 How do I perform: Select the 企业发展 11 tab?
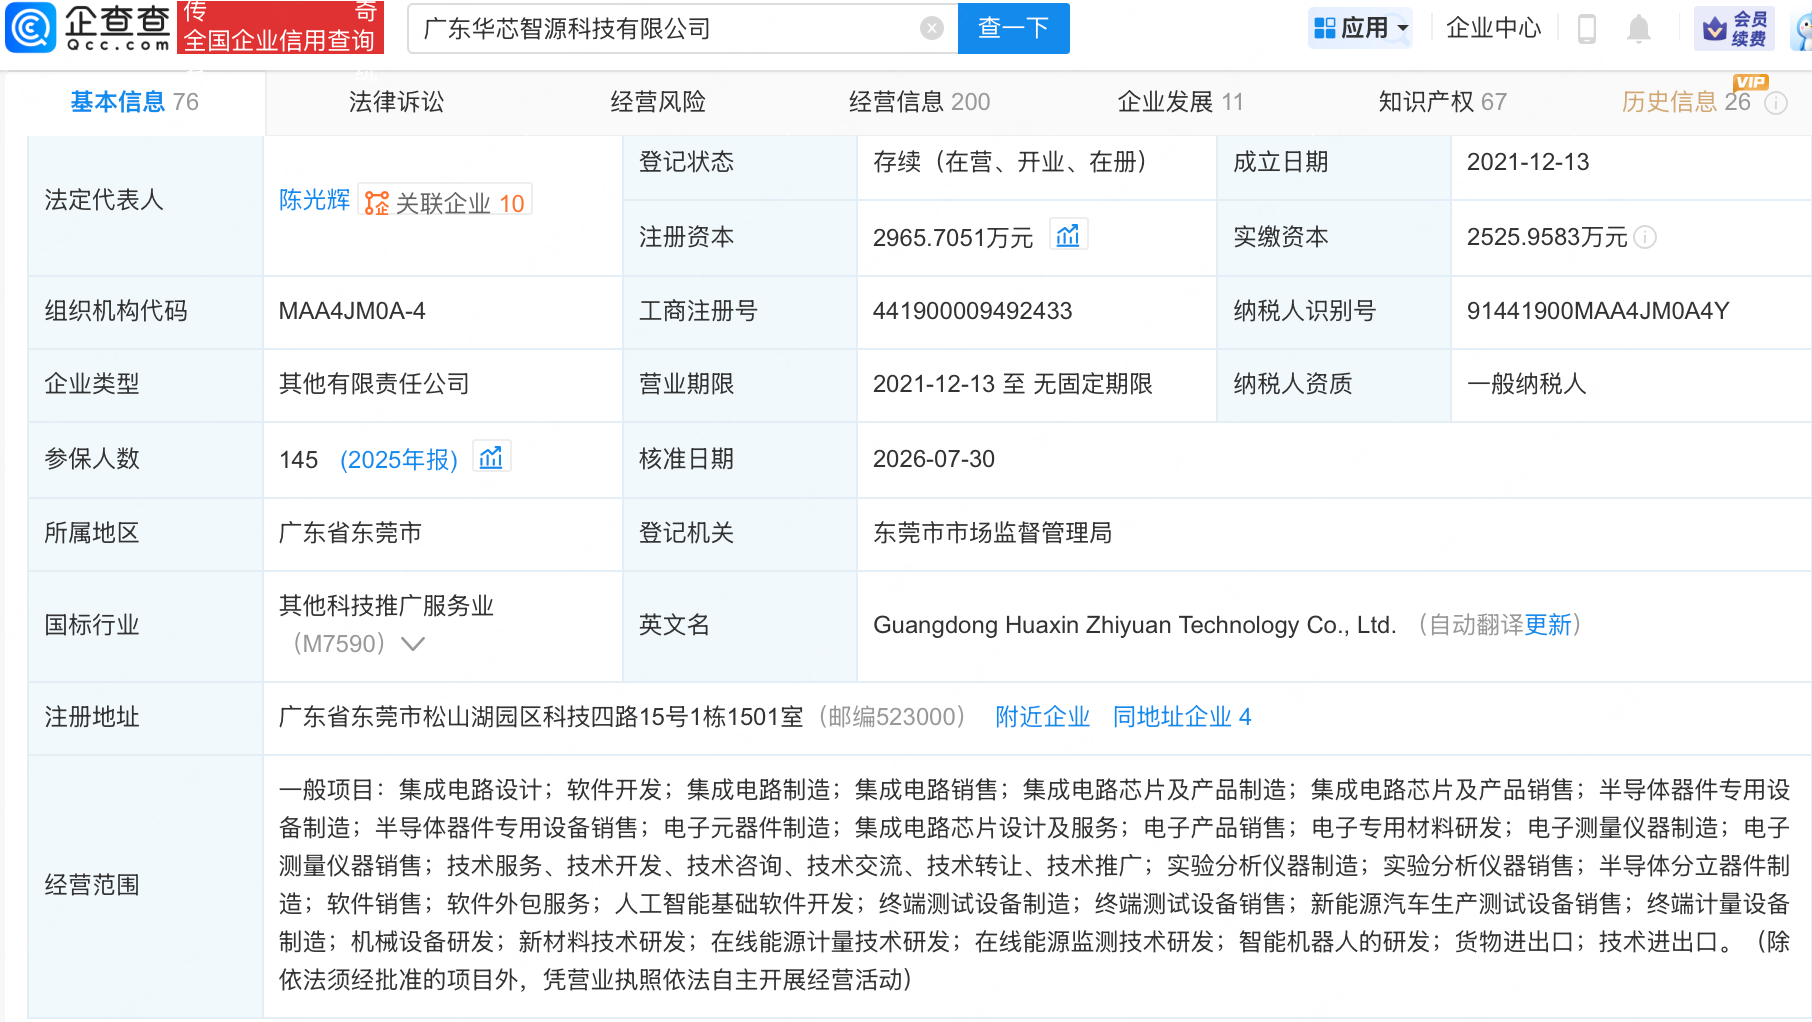1180,102
